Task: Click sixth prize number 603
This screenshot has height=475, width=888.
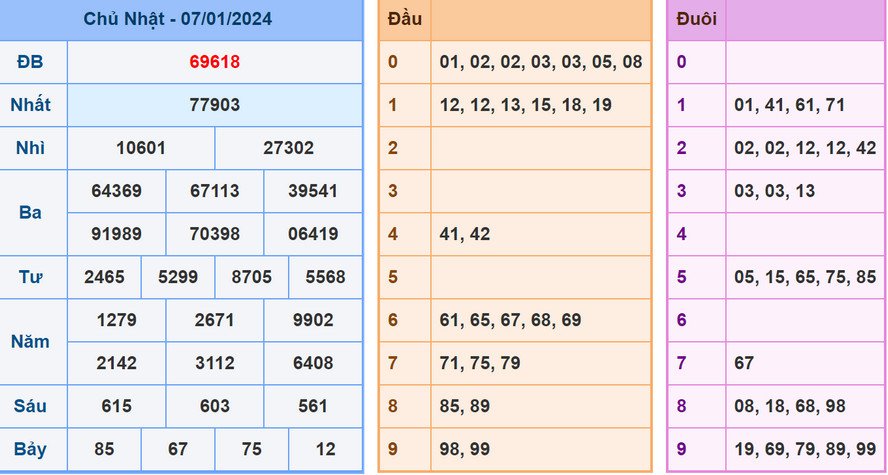Action: pos(214,406)
